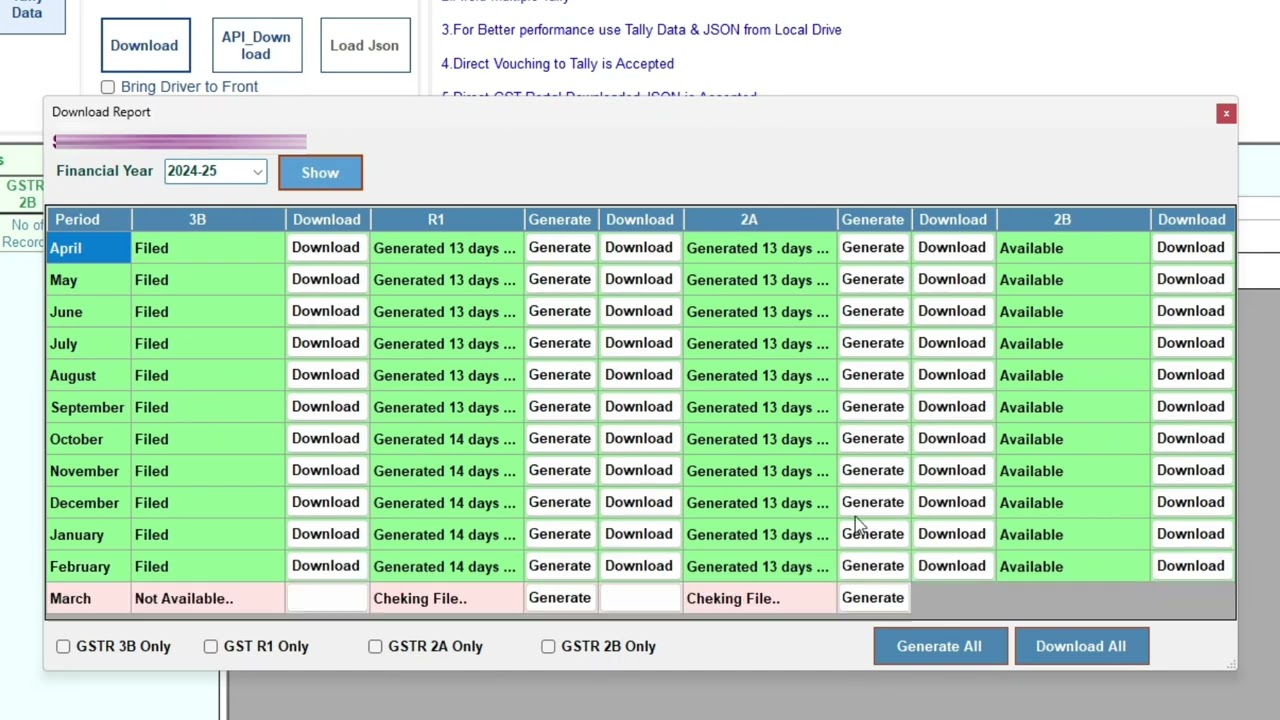Generate 2A report for March

coord(873,597)
